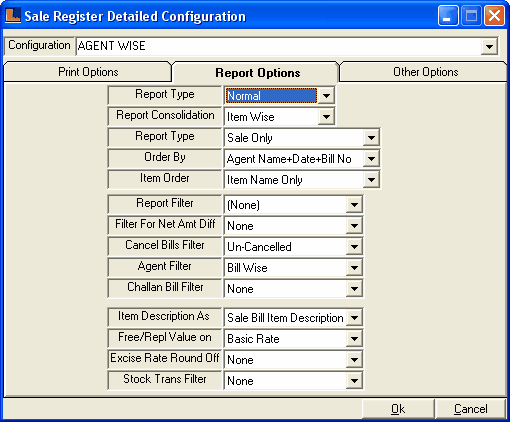Minimize the Sale Register Detailed Configuration window
Viewport: 510px width, 422px height.
pyautogui.click(x=448, y=15)
